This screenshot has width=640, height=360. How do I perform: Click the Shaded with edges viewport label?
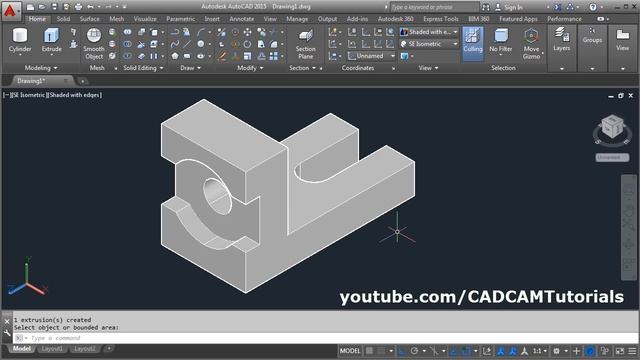click(75, 95)
